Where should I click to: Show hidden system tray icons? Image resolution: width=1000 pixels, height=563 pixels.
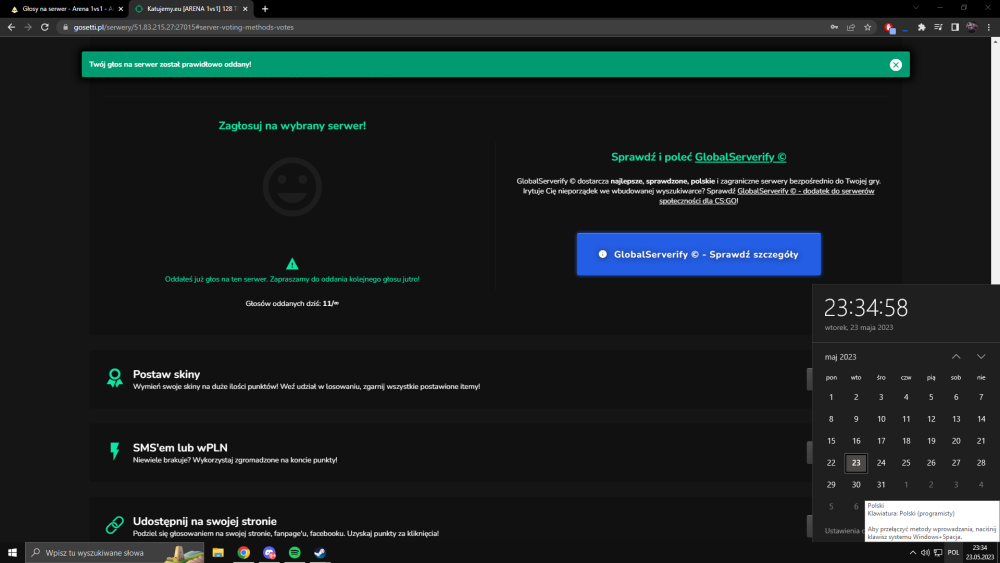pyautogui.click(x=913, y=552)
